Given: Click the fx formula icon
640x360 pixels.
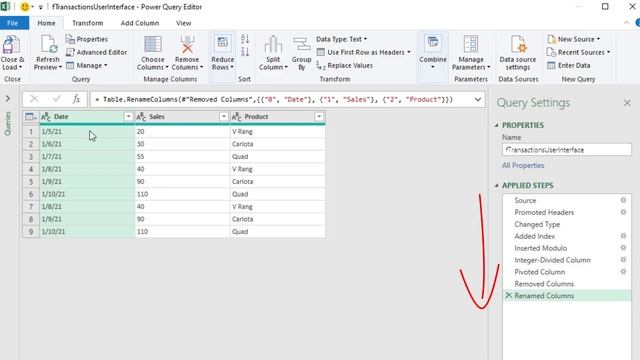Looking at the screenshot, I should click(76, 99).
